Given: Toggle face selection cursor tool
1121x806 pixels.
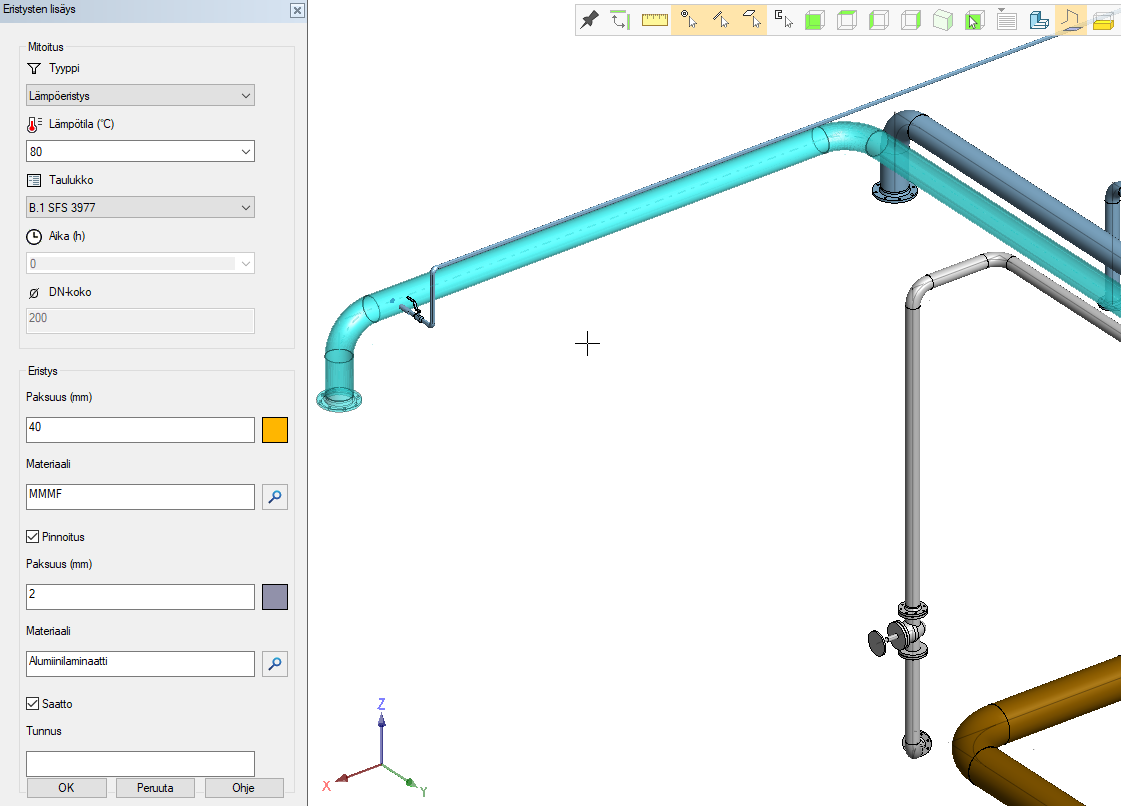Looking at the screenshot, I should coord(751,20).
